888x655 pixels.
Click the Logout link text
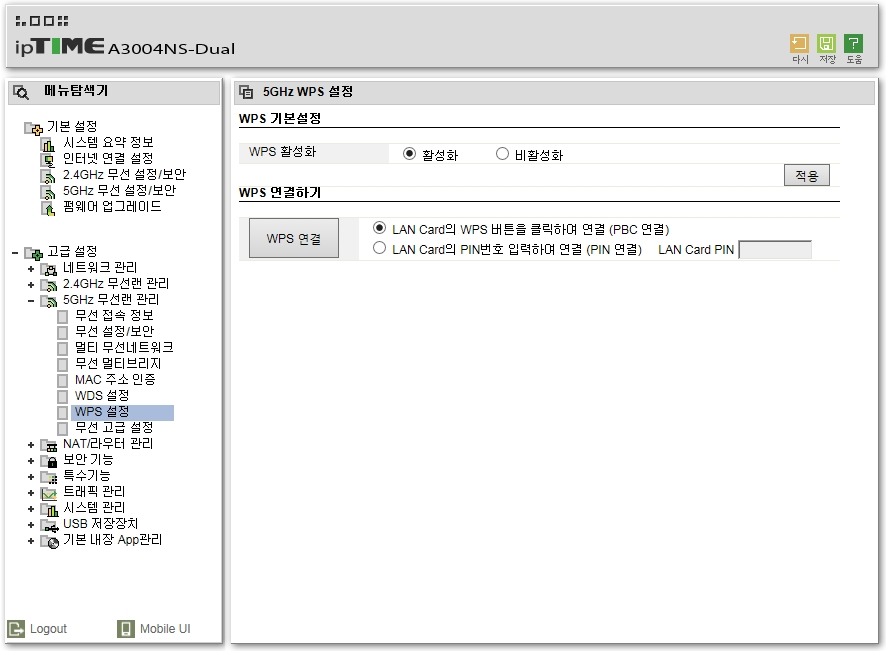(48, 629)
